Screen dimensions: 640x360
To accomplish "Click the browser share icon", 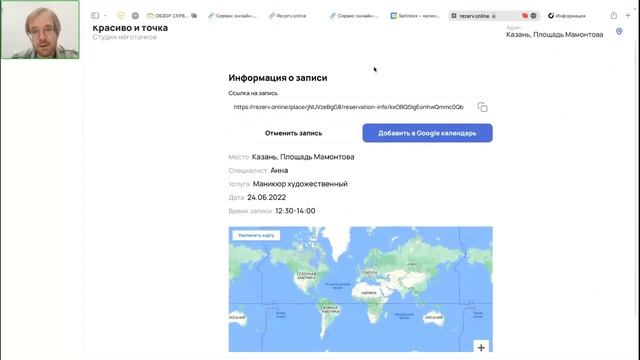I will click(614, 16).
